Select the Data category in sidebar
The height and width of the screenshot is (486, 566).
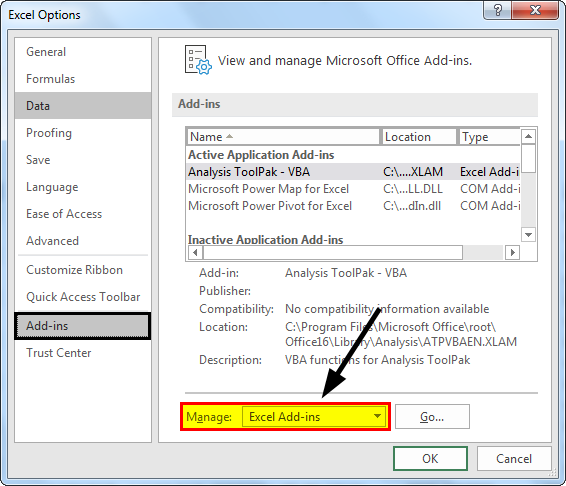[83, 105]
